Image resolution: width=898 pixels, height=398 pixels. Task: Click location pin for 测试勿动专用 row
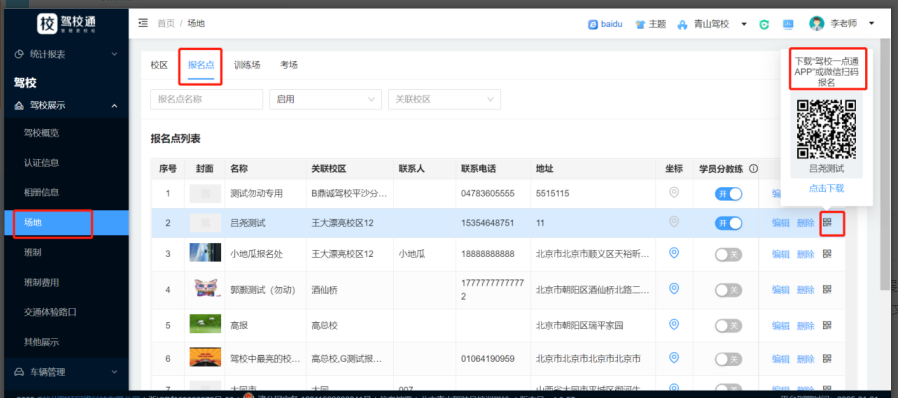tap(674, 193)
